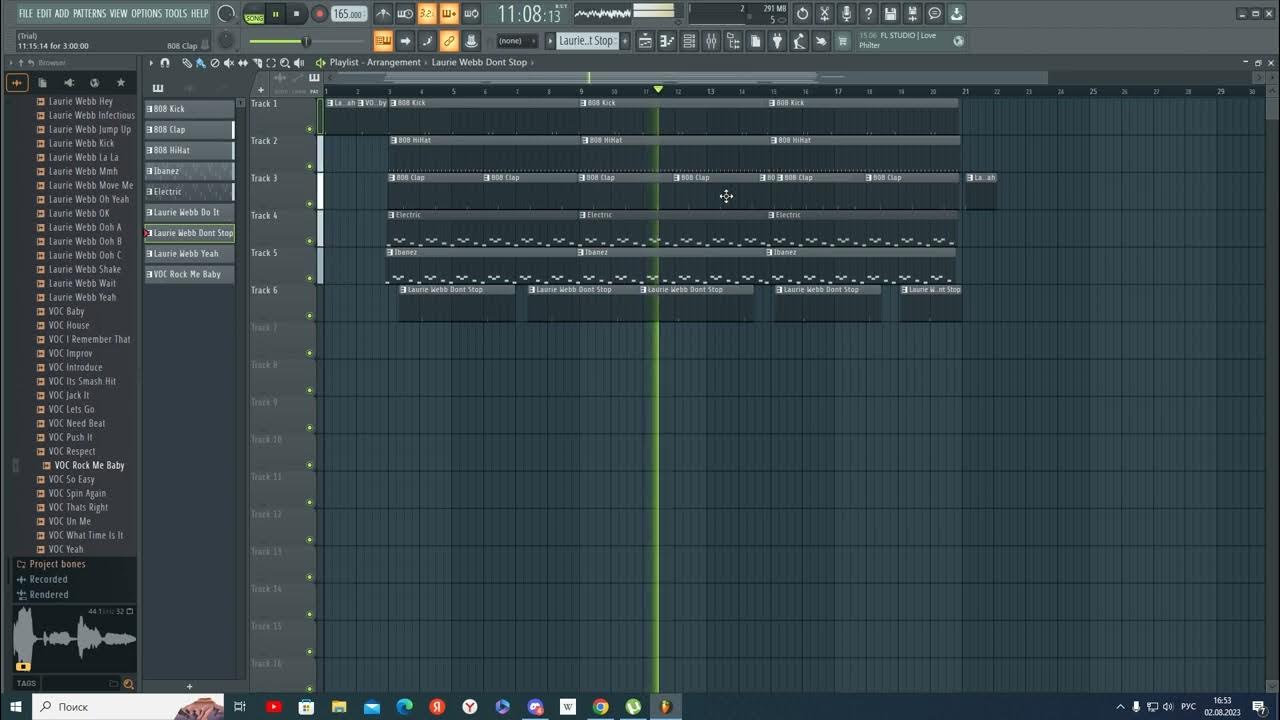Toggle loop recording button

471,14
